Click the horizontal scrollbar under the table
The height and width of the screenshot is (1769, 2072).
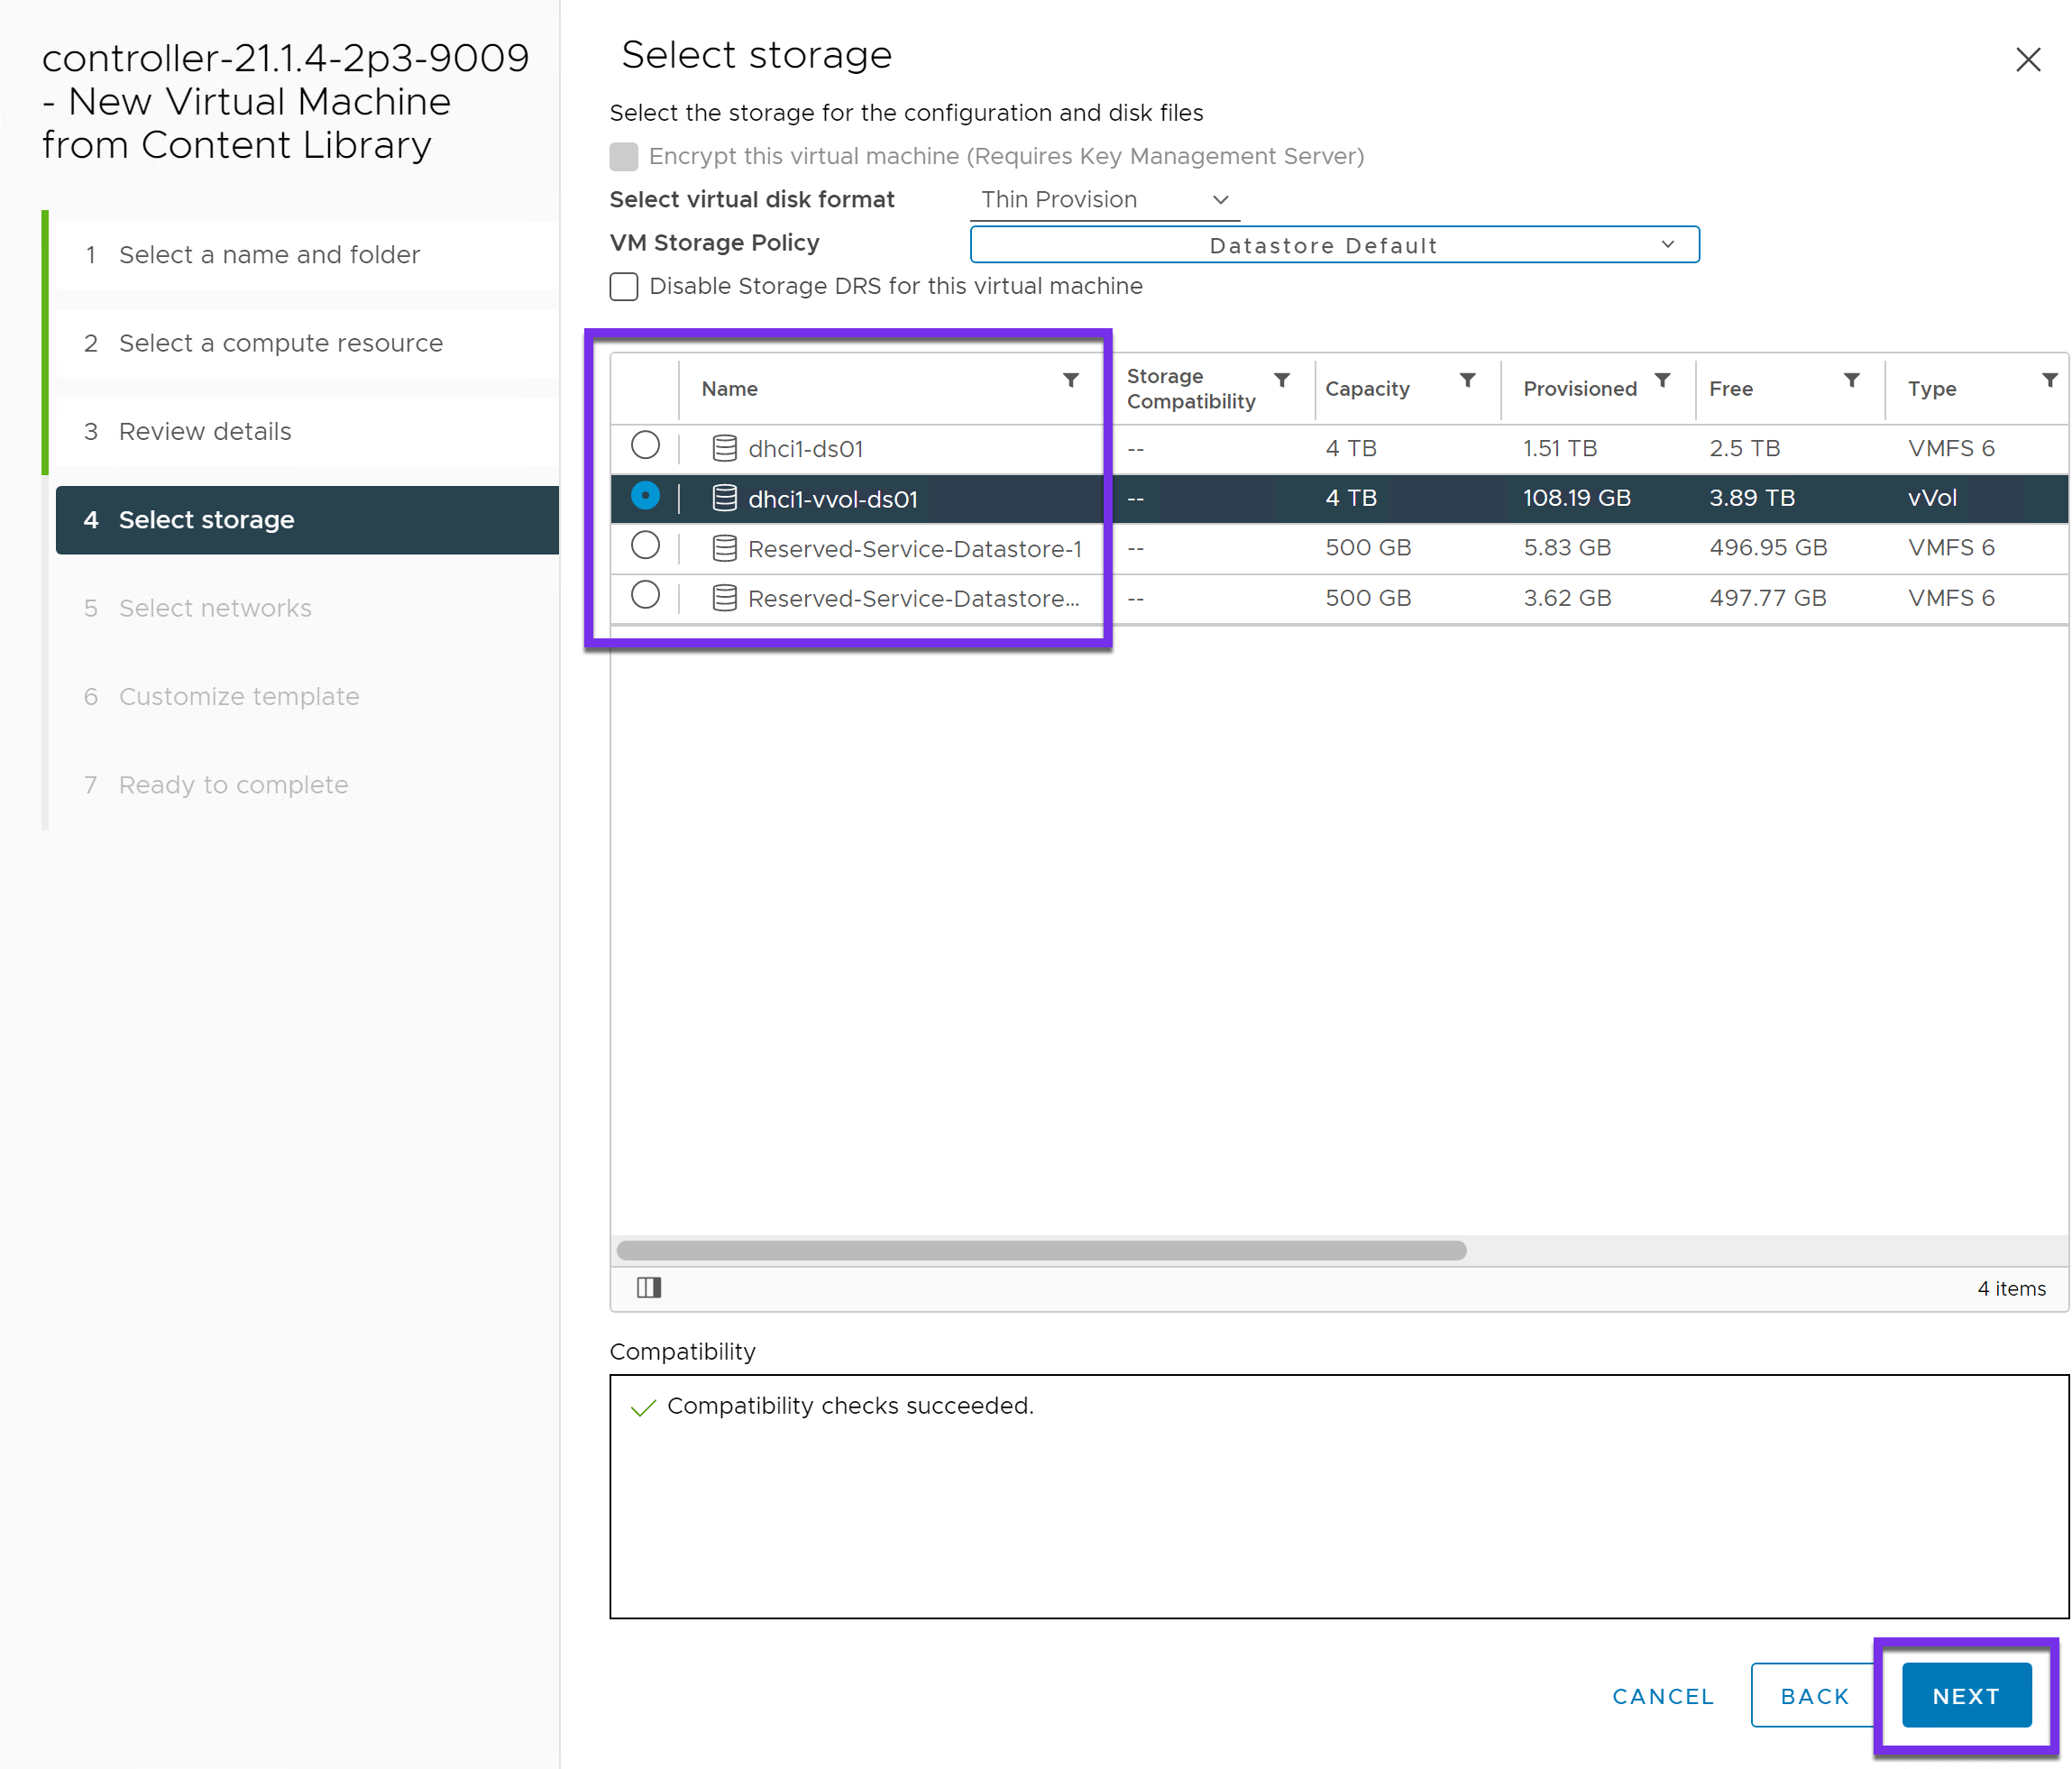tap(1041, 1250)
